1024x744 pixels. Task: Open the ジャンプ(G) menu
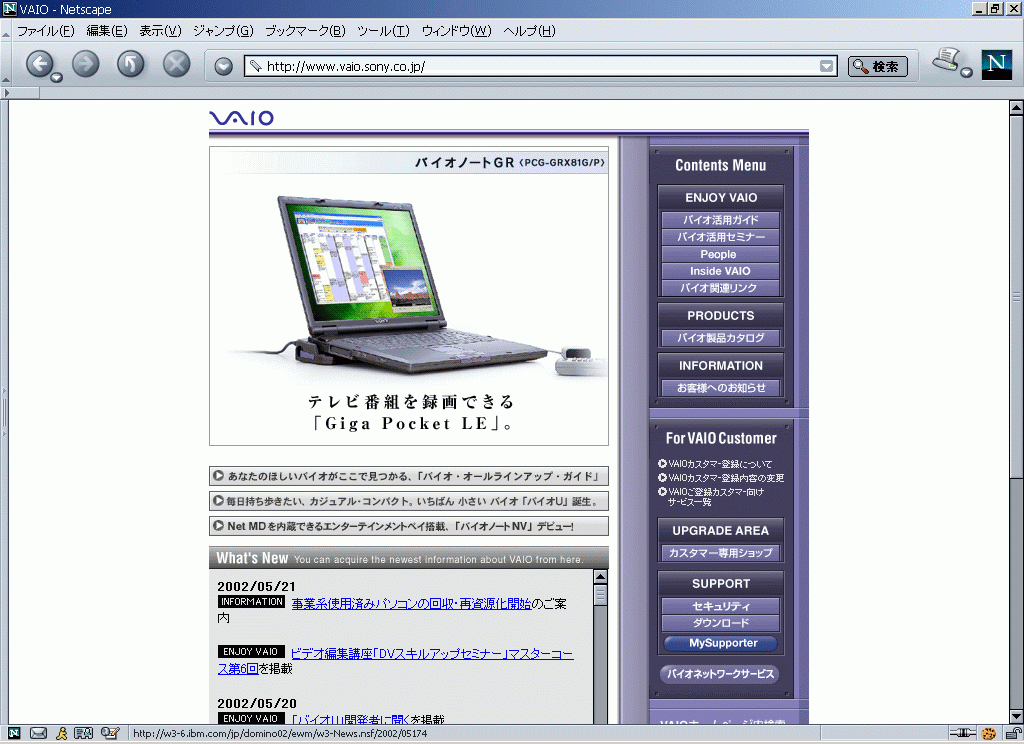coord(223,31)
